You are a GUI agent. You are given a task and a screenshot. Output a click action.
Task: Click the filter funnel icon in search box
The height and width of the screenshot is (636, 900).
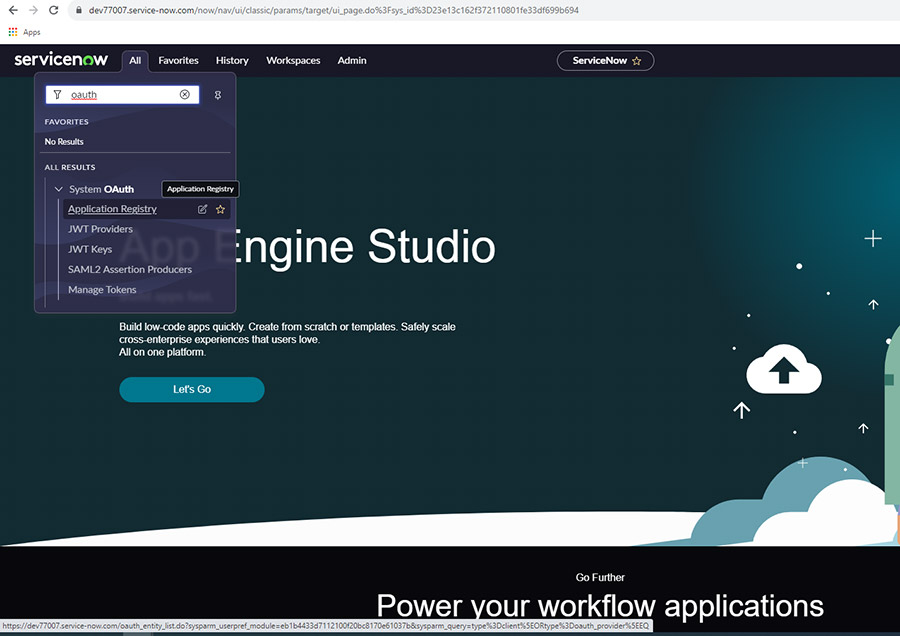pos(57,94)
